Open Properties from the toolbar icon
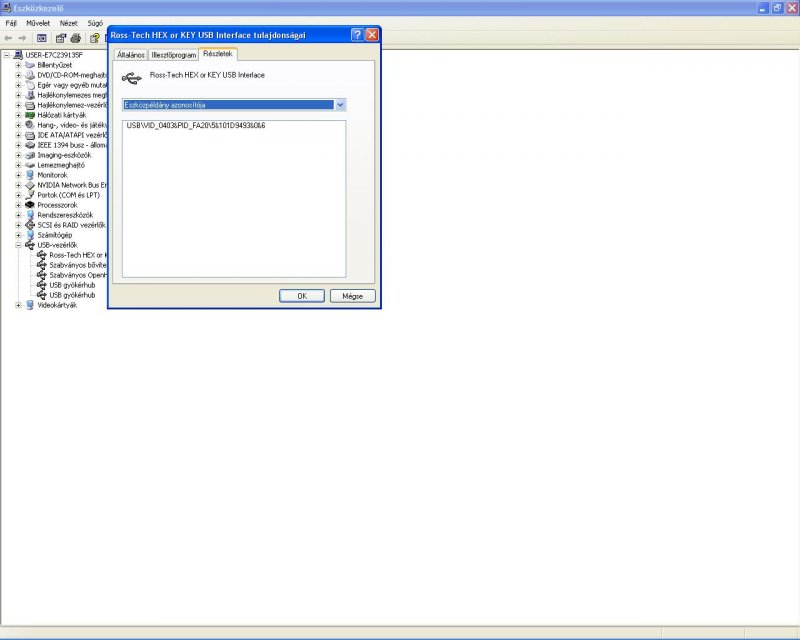The width and height of the screenshot is (800, 640). point(61,38)
